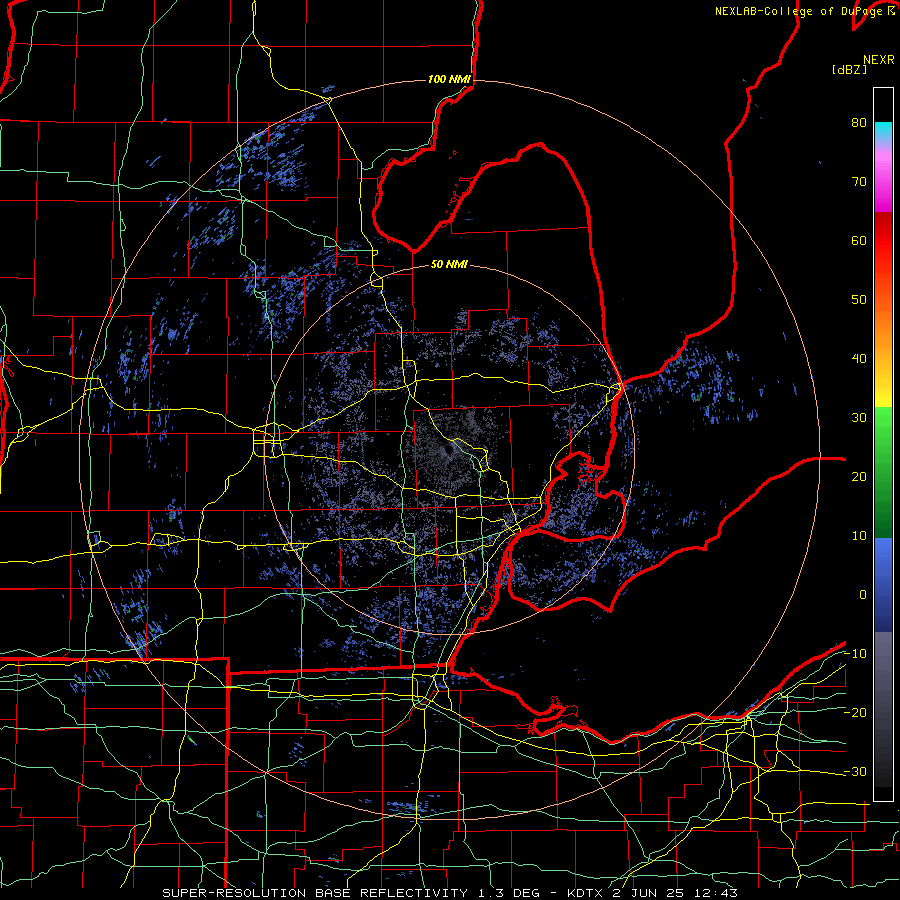Click the Super-Resolution Base Reflectivity caption
Image resolution: width=900 pixels, height=900 pixels.
click(x=450, y=893)
